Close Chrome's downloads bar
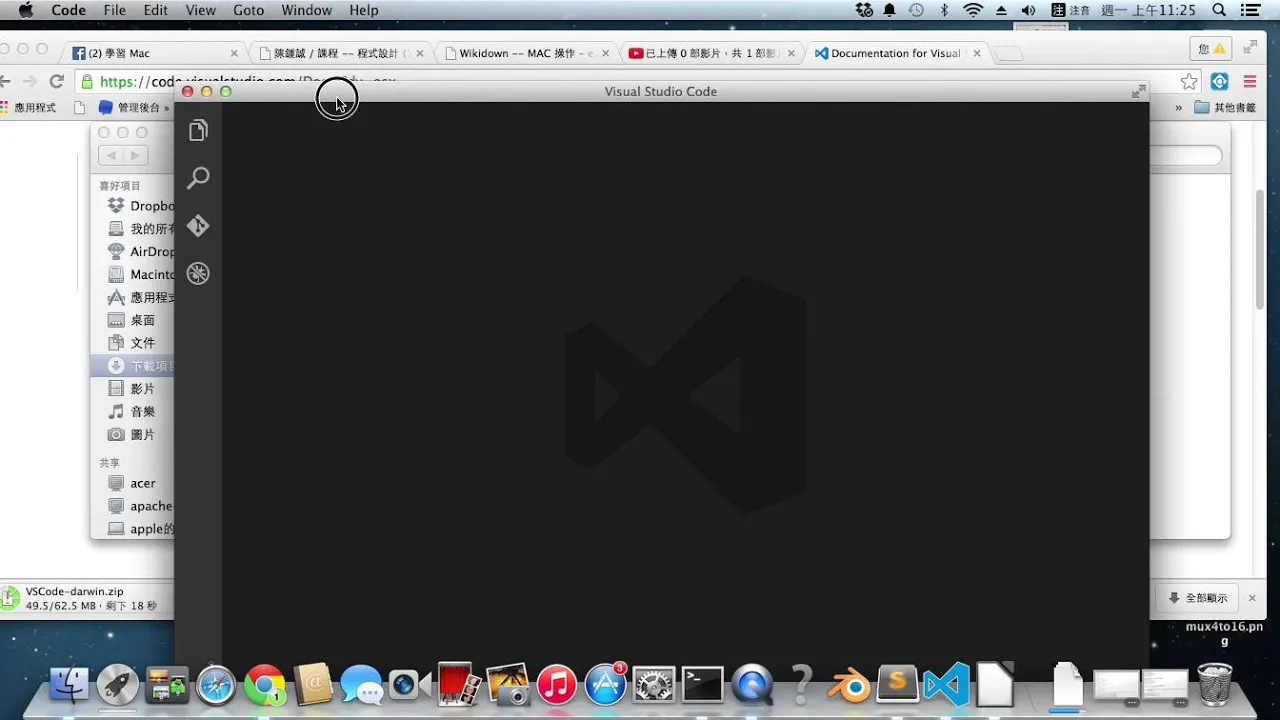 point(1252,598)
